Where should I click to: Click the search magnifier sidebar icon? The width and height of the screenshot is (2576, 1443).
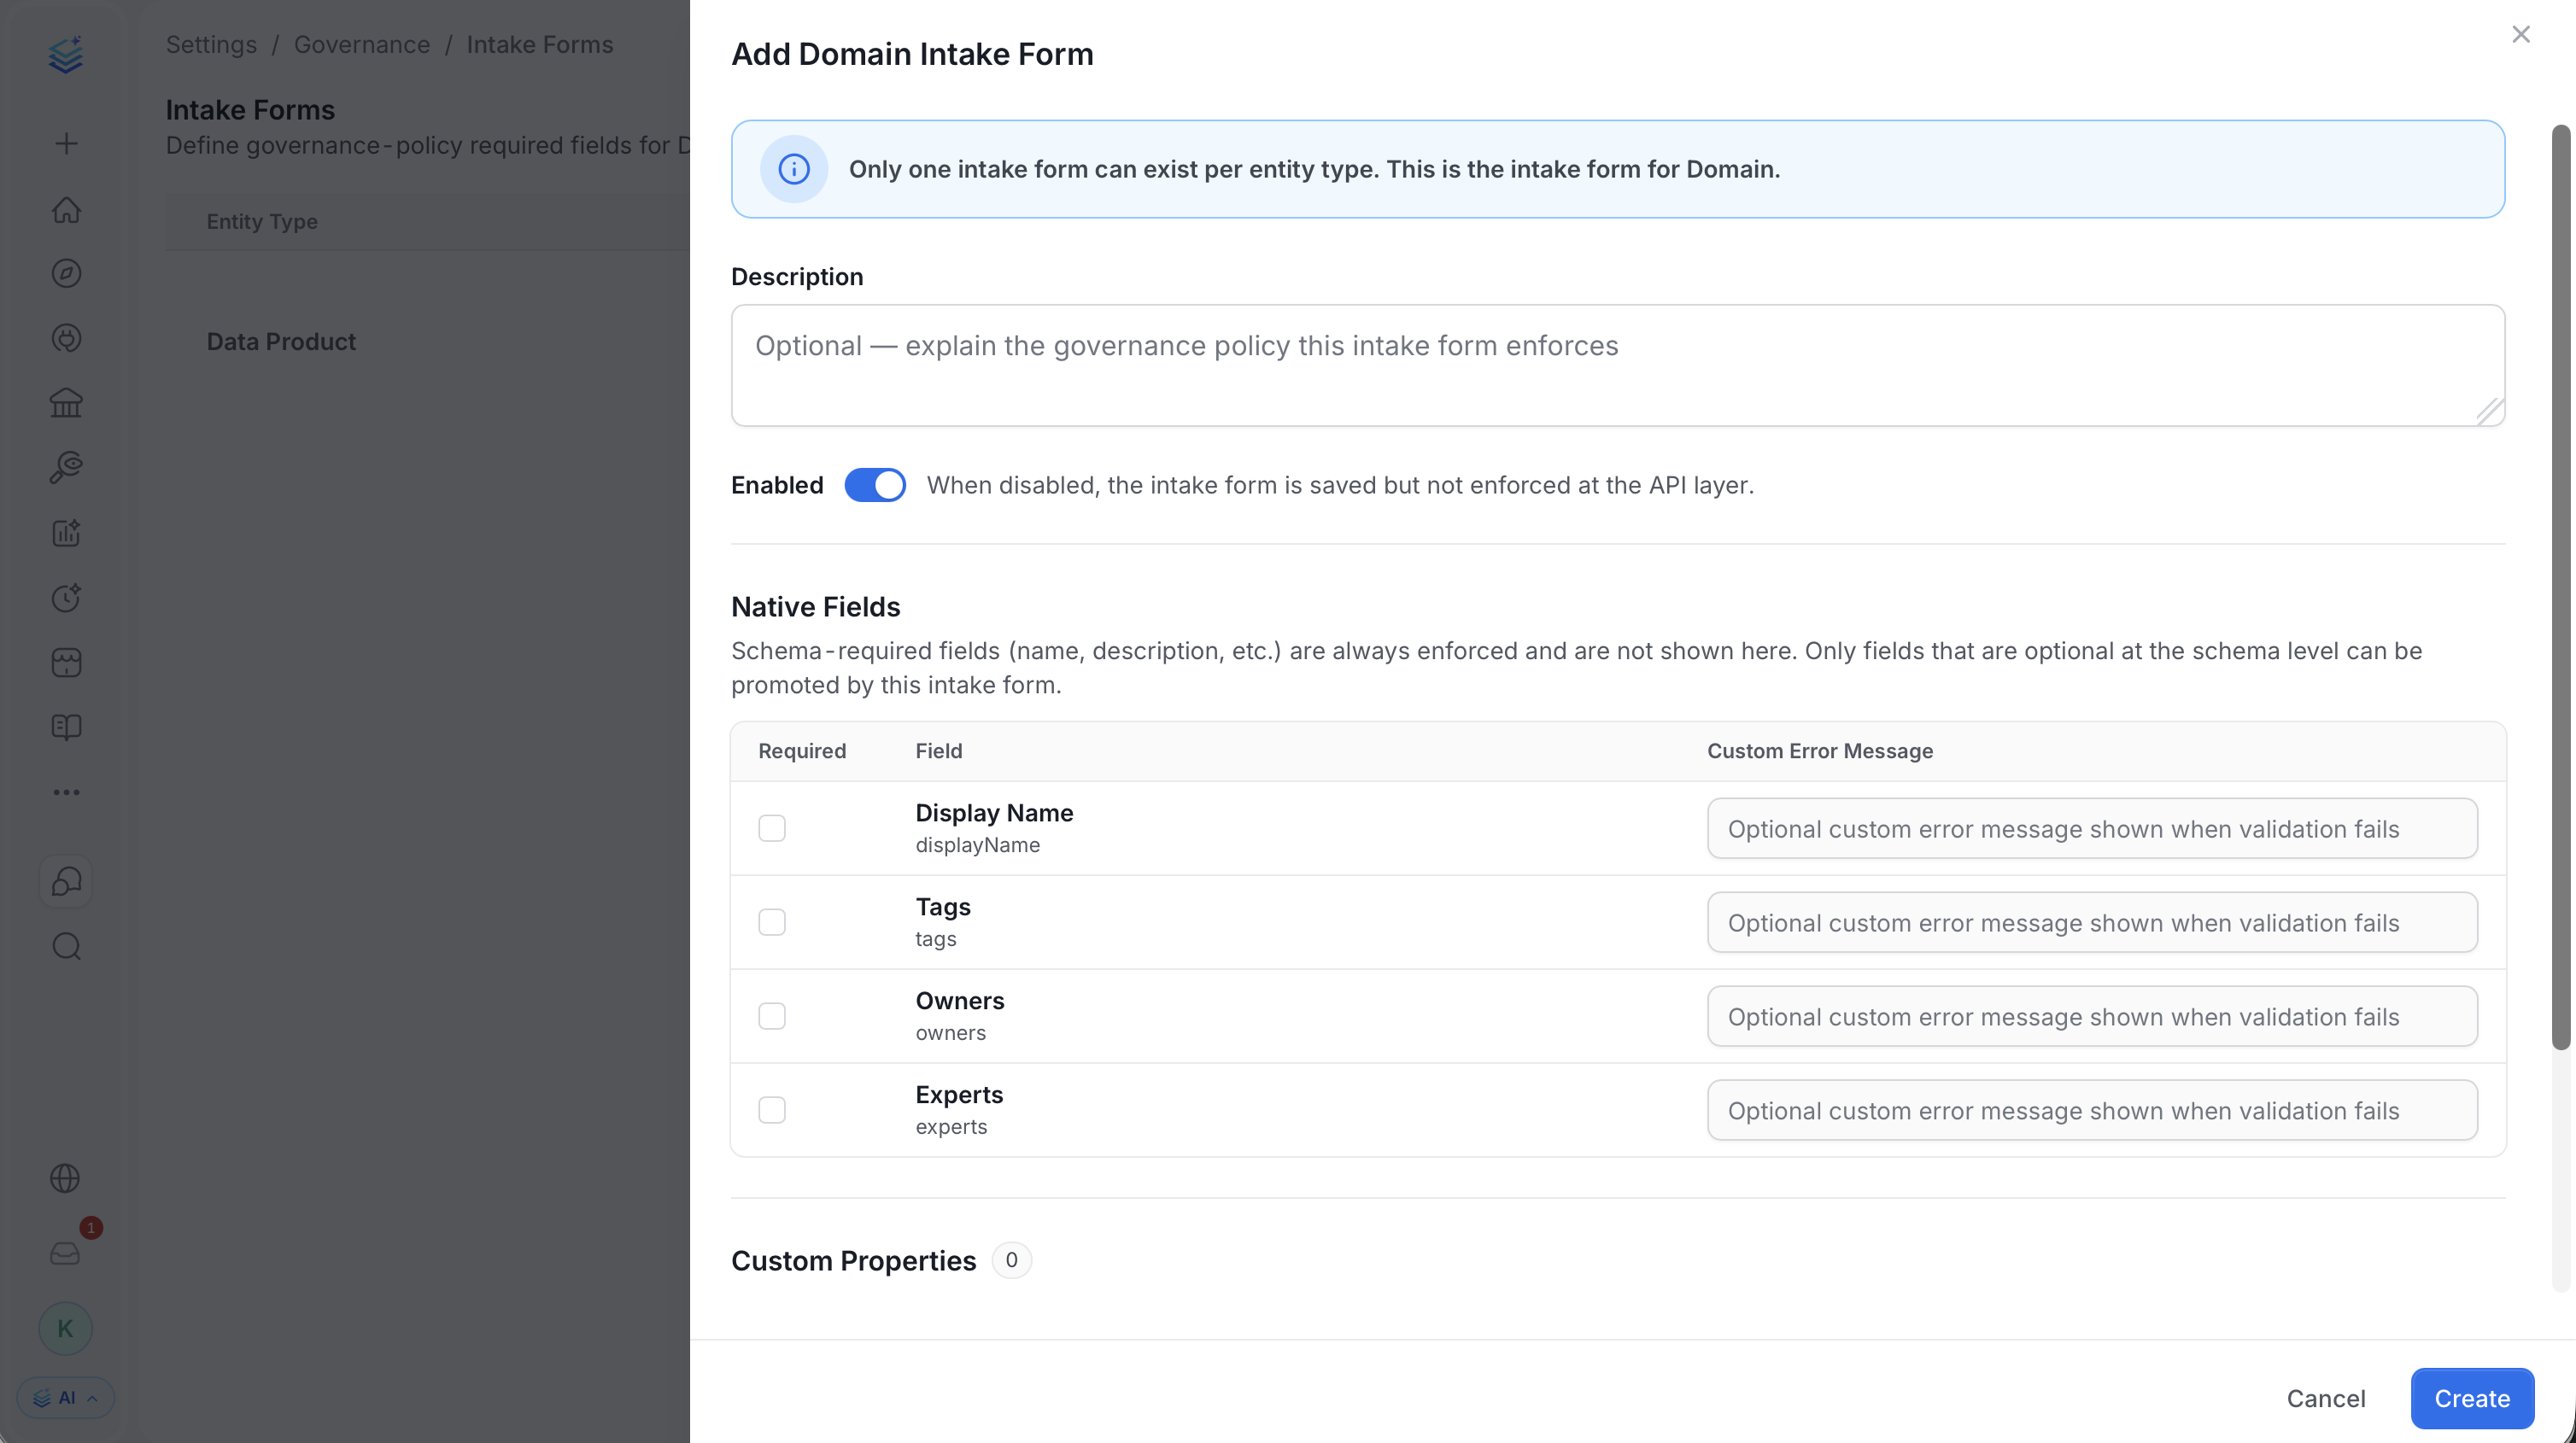tap(66, 946)
